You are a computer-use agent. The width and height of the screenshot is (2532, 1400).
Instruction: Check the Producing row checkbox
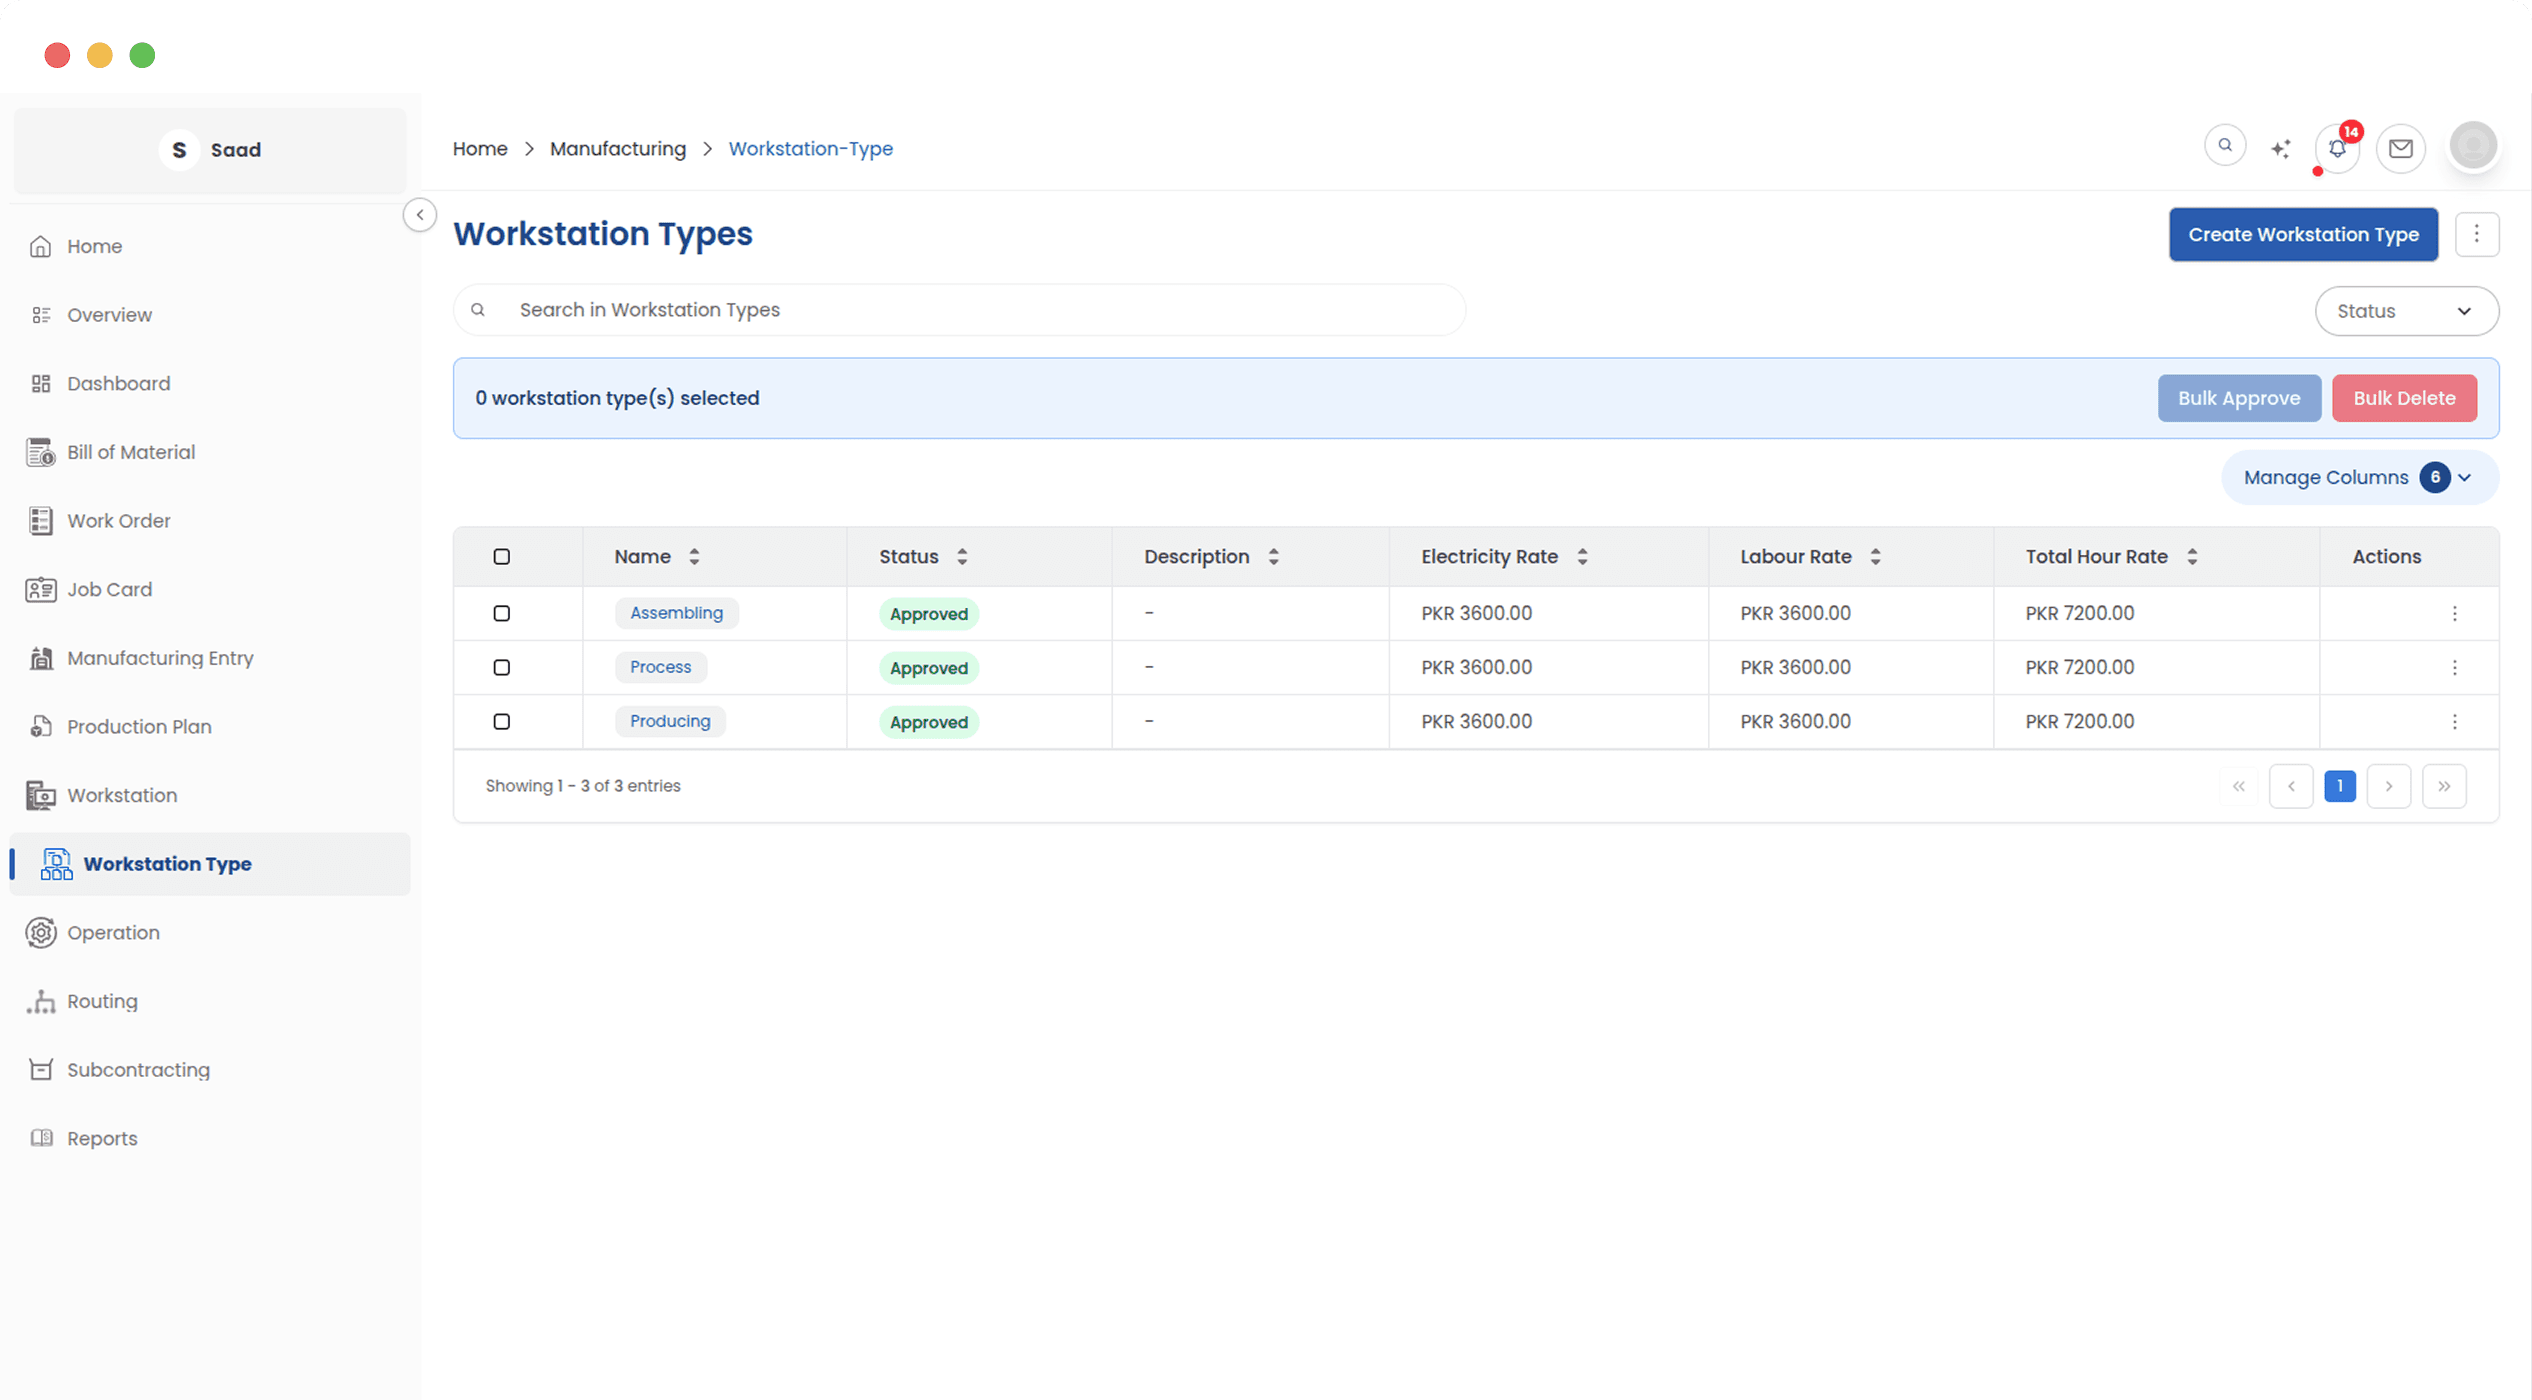pos(501,721)
